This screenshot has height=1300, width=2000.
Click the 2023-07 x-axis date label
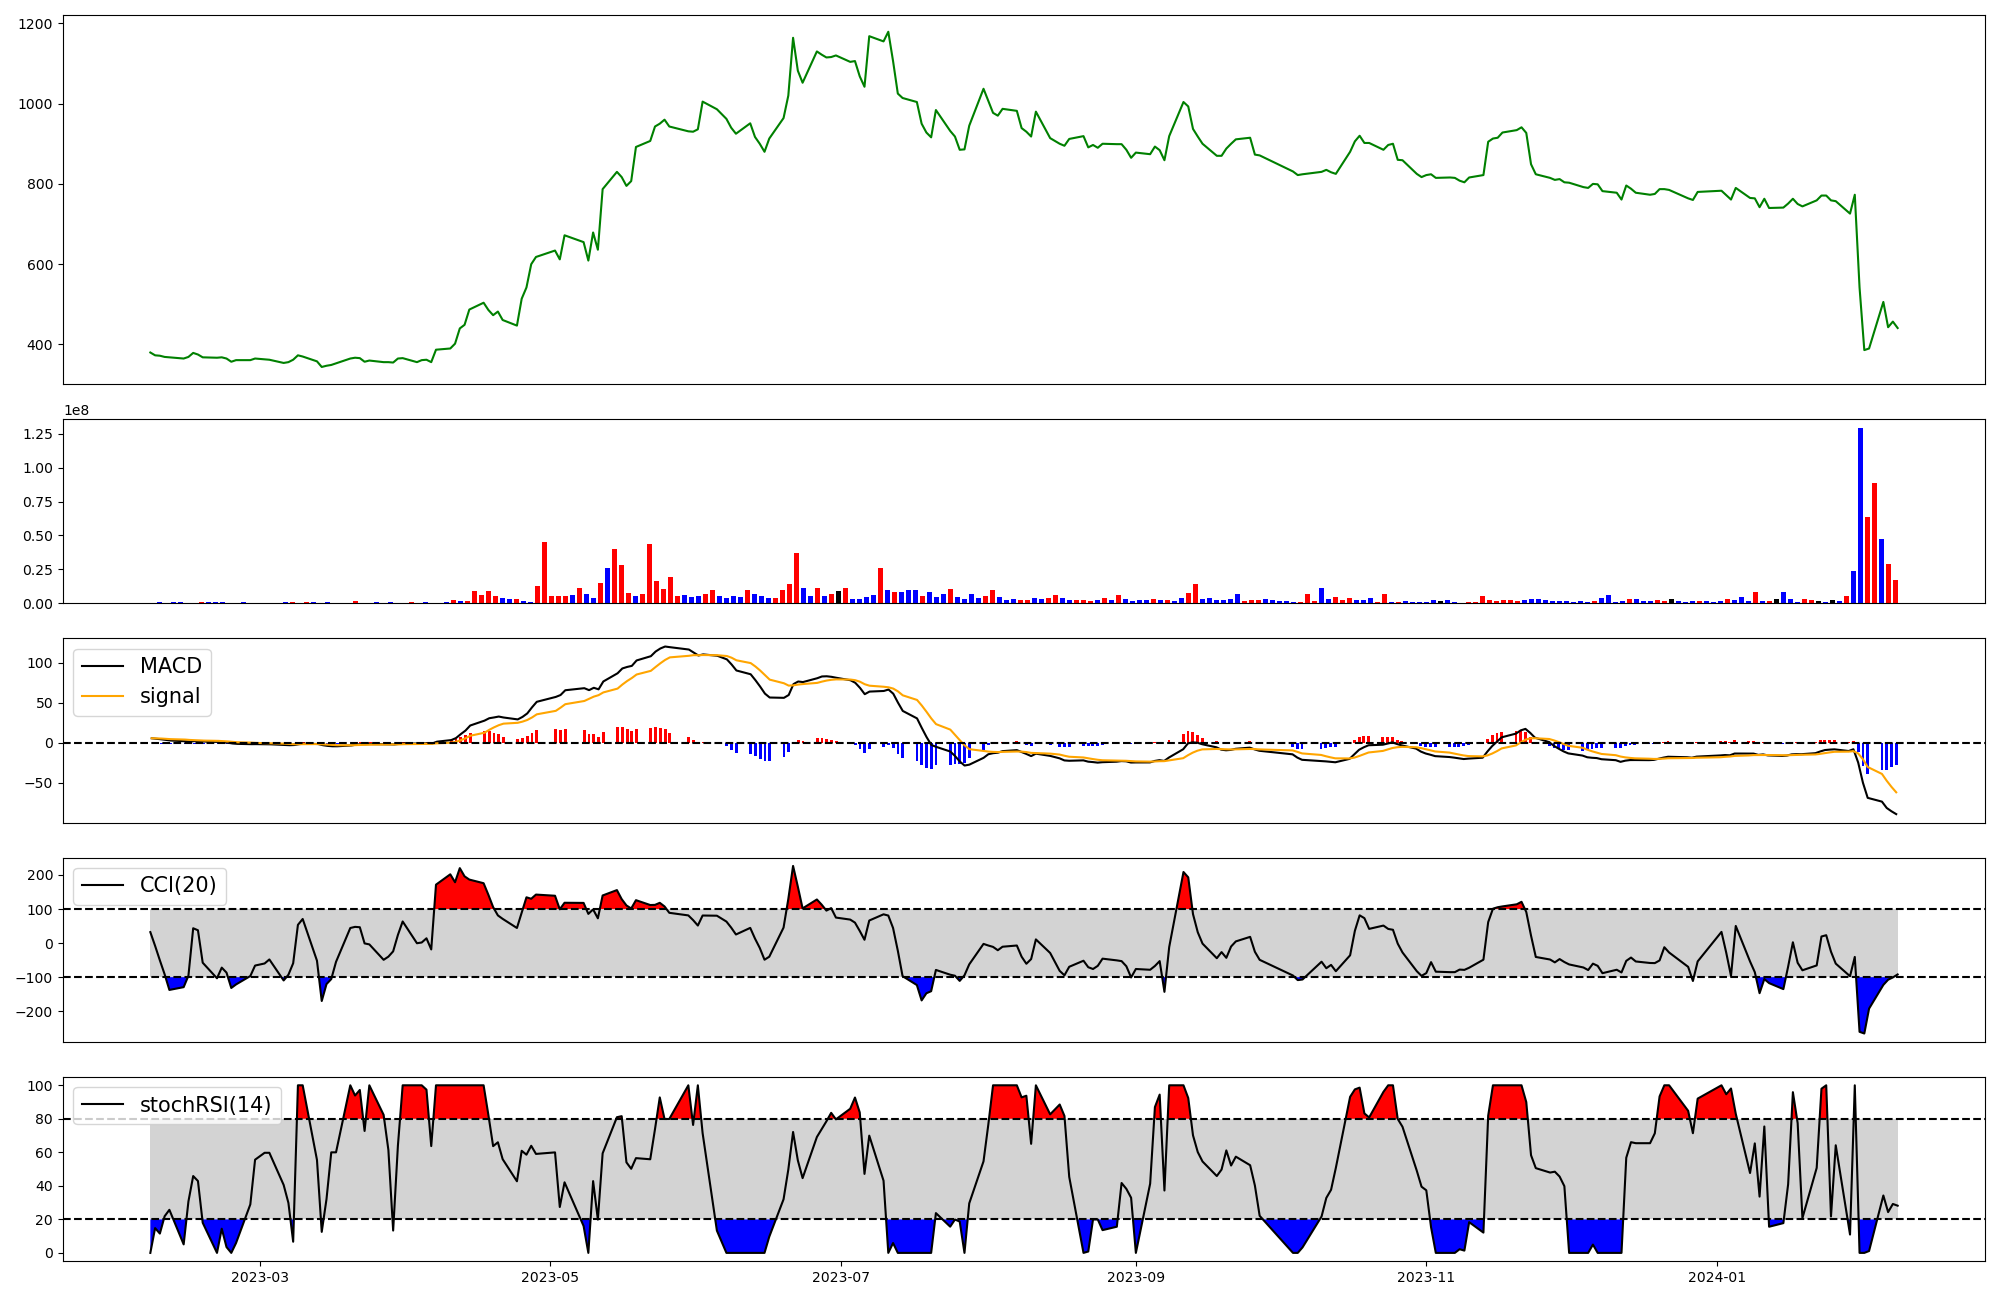841,1277
